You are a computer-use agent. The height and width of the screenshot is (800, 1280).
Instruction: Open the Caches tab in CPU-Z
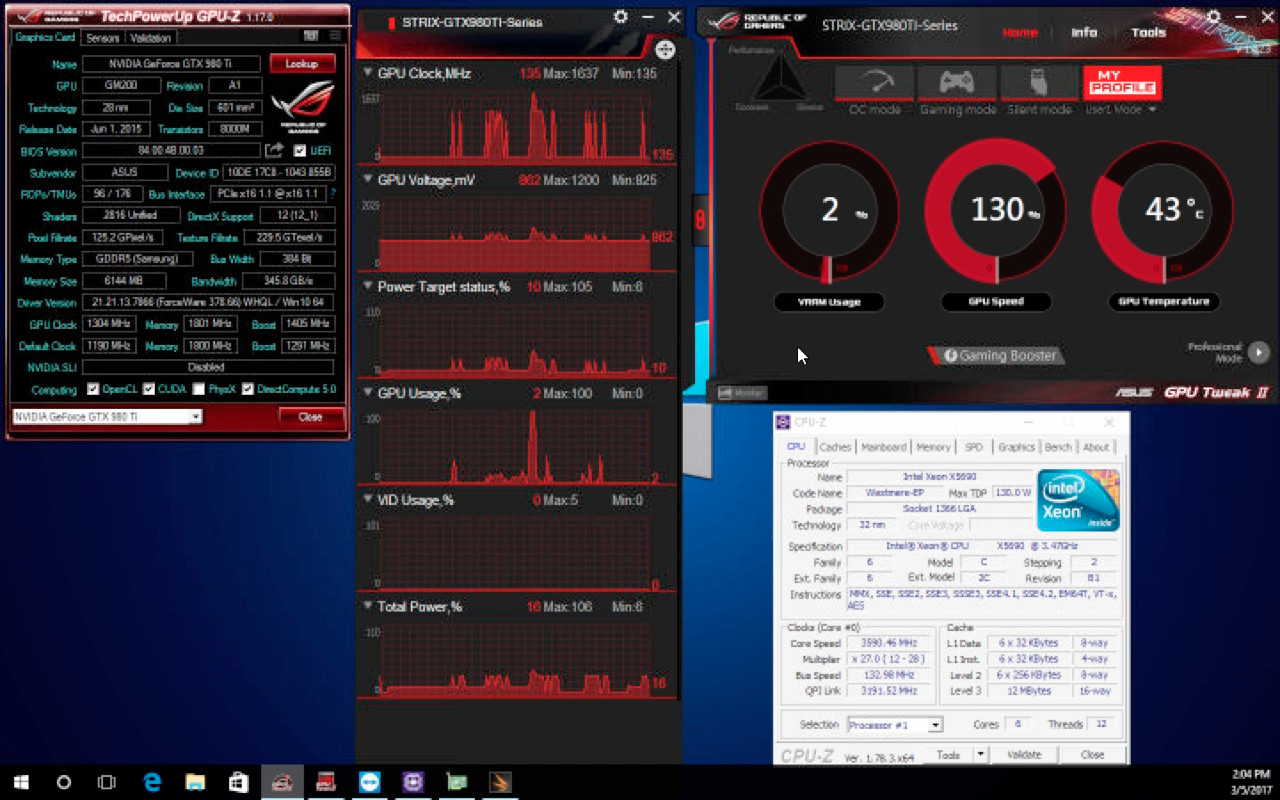point(835,447)
